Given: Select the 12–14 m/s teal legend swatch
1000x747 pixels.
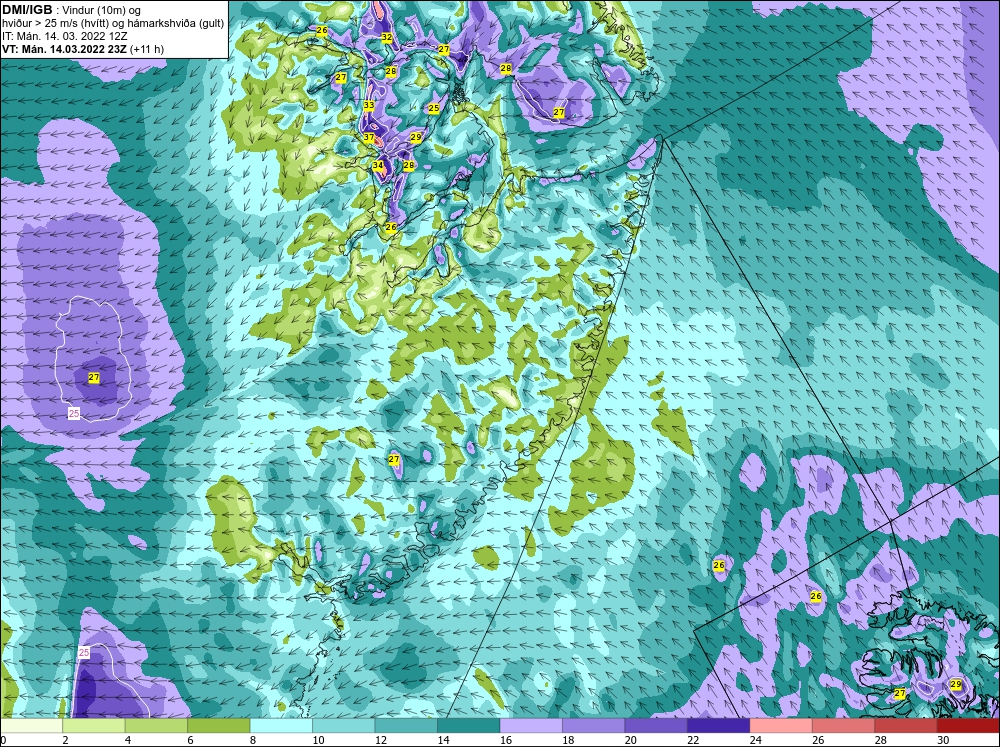Looking at the screenshot, I should tap(406, 726).
